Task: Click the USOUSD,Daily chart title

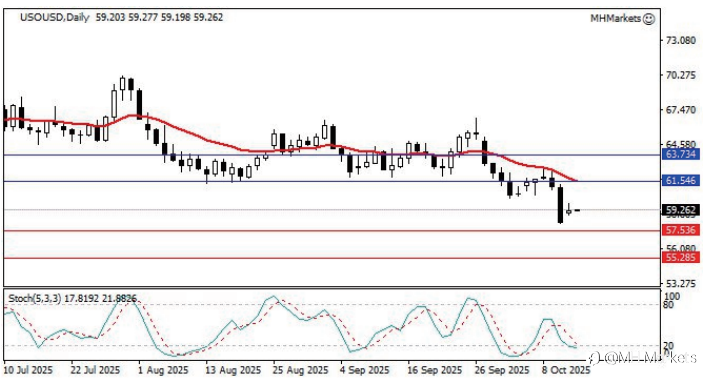Action: pyautogui.click(x=54, y=18)
